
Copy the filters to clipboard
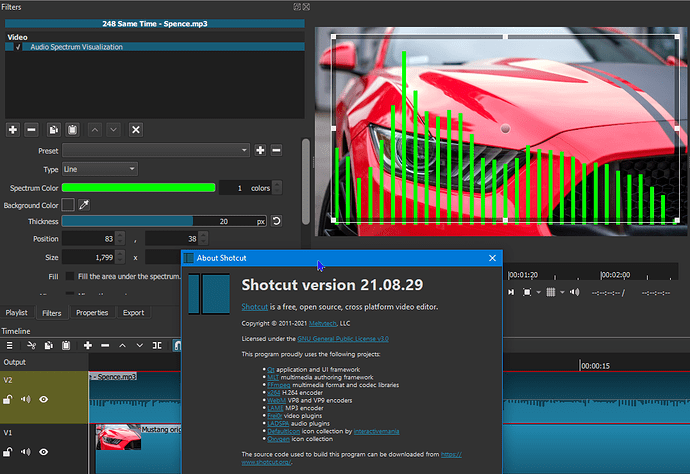[x=54, y=130]
